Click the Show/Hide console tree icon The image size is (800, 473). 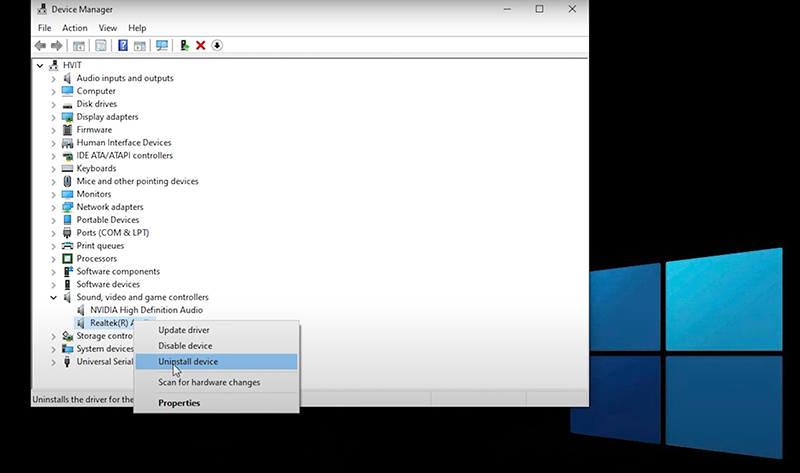coord(79,46)
